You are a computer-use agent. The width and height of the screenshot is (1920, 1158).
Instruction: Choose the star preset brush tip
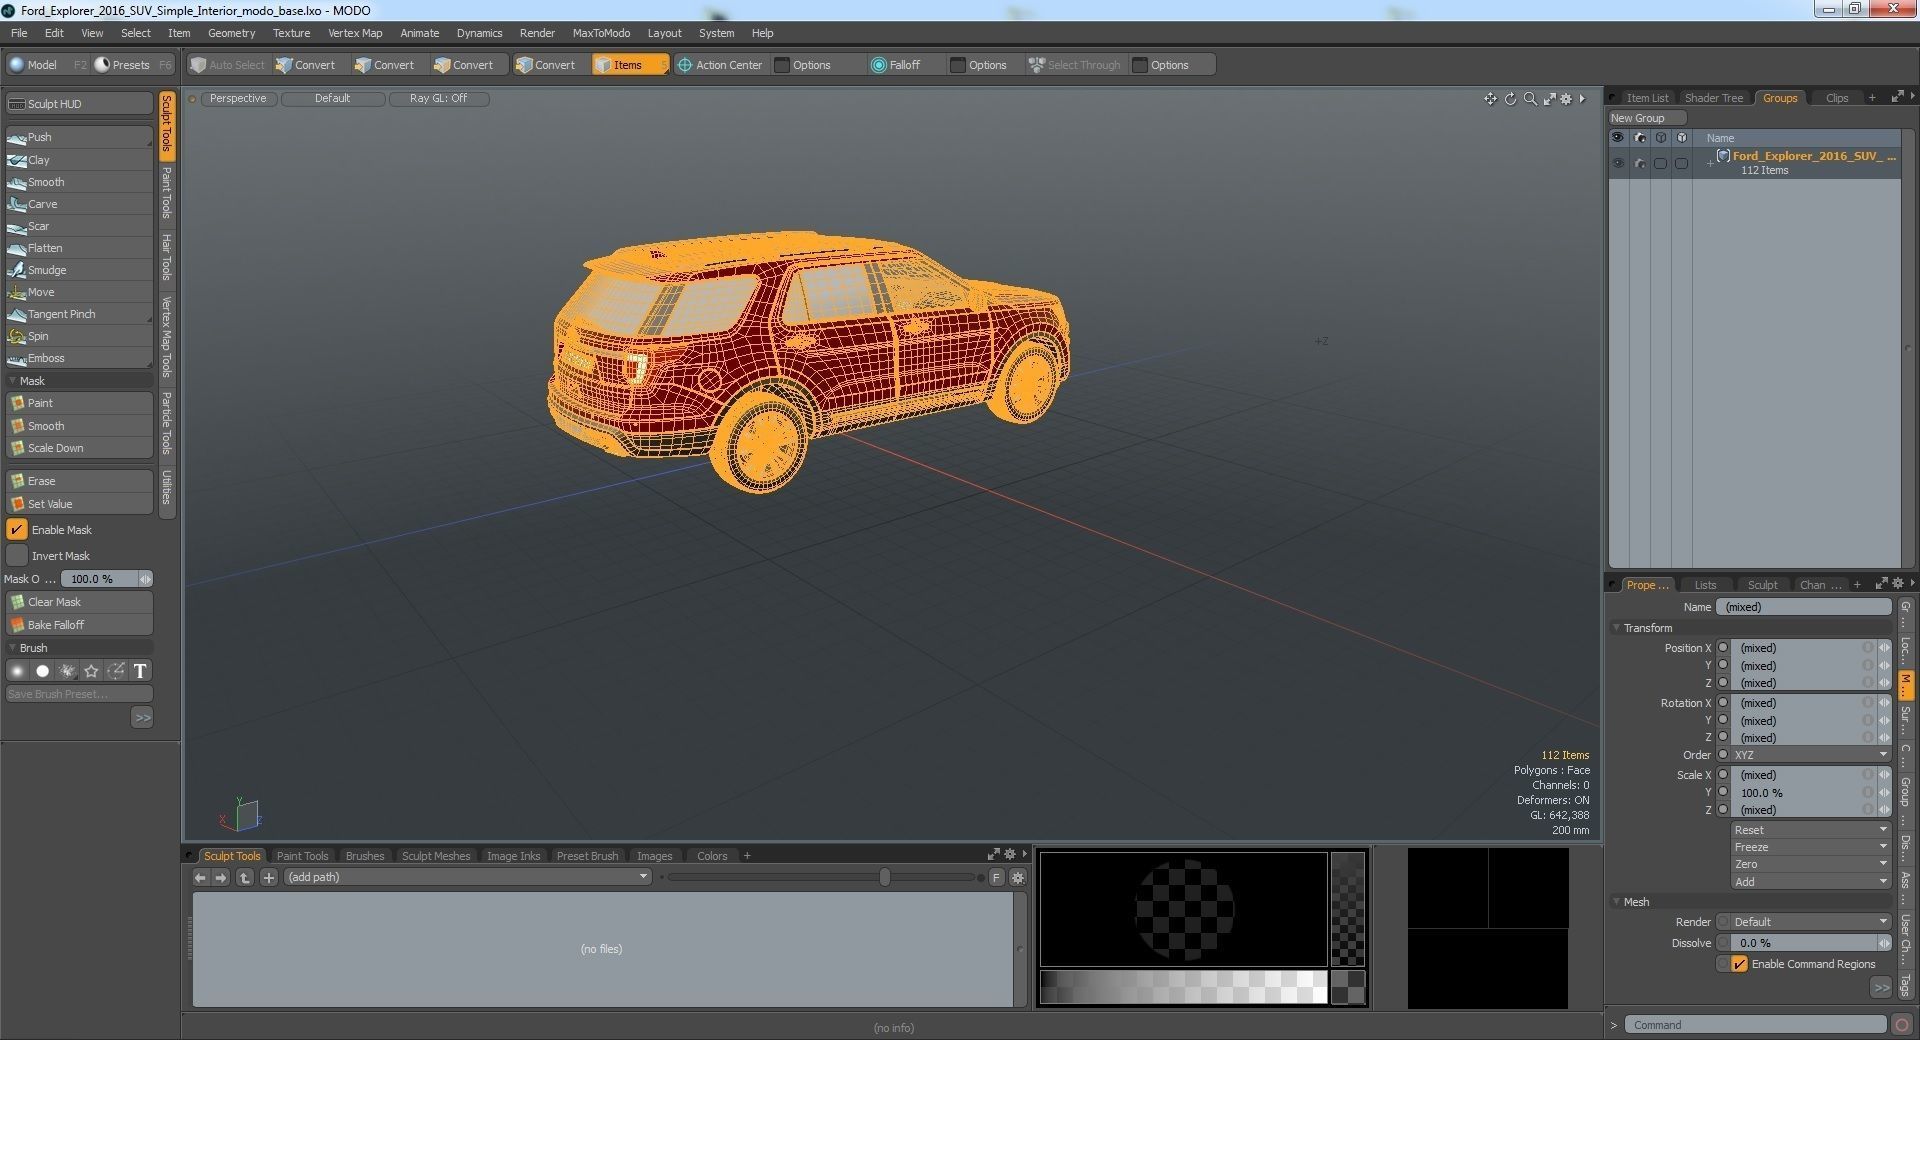(x=91, y=671)
